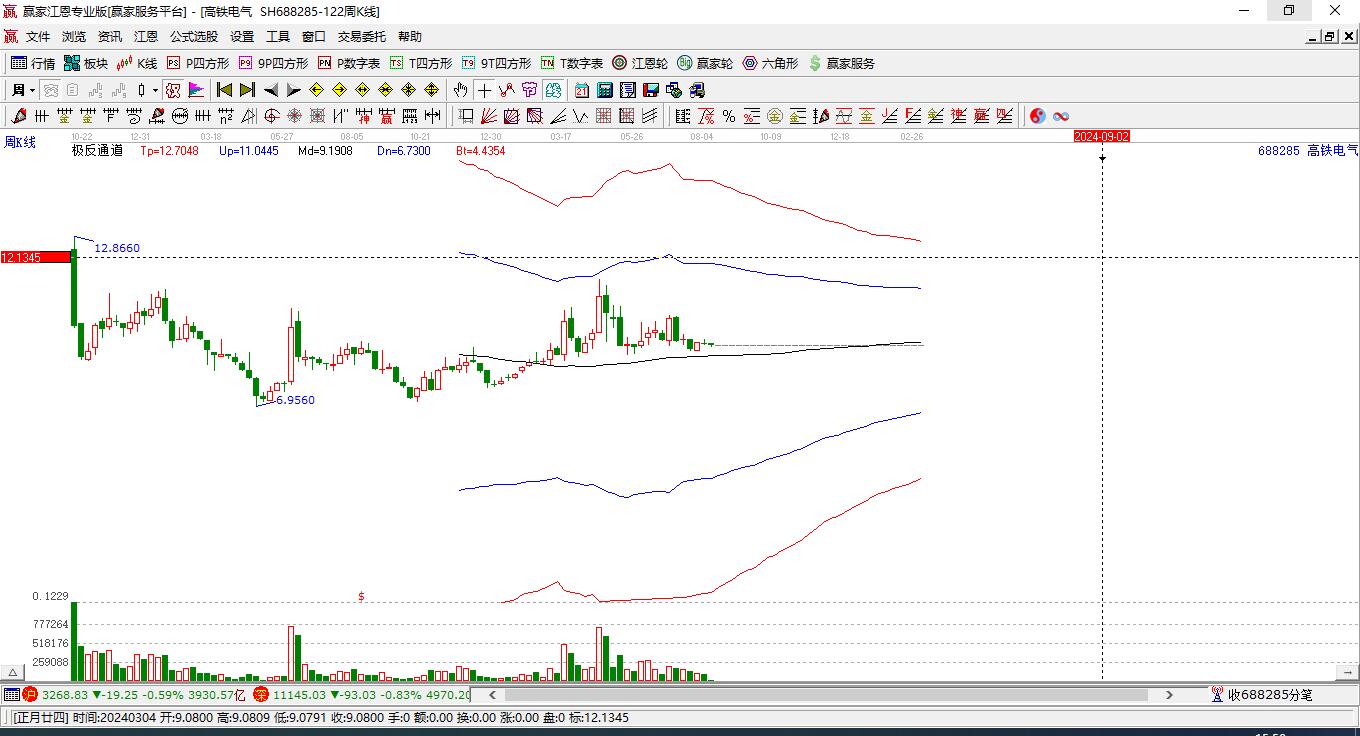Image resolution: width=1360 pixels, height=736 pixels.
Task: Open the T四方形 tool
Action: coord(421,63)
